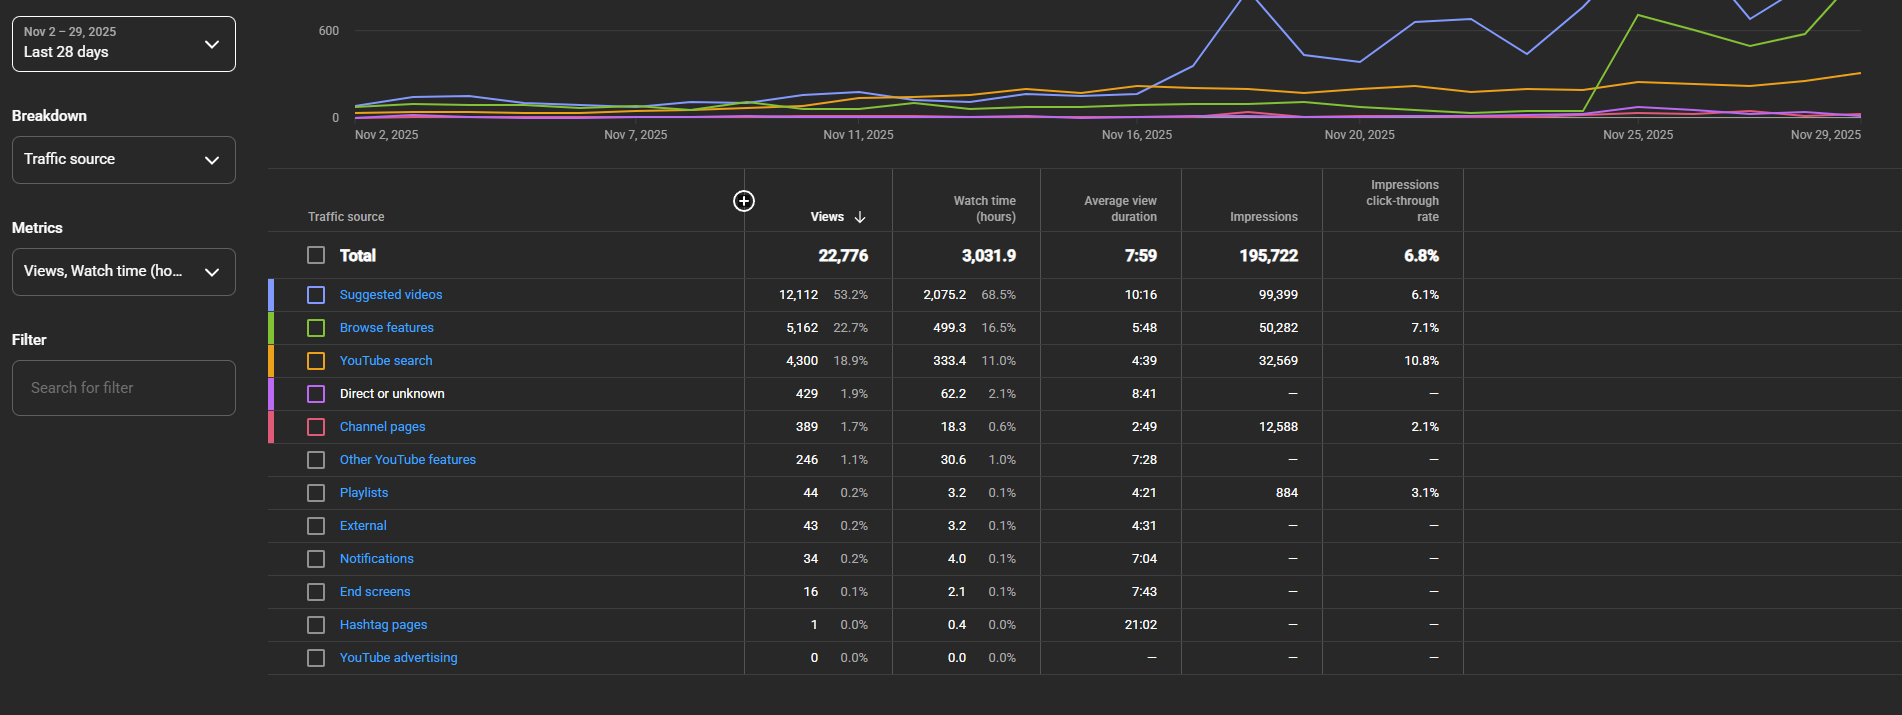1902x715 pixels.
Task: Open the Channel pages link
Action: tap(382, 427)
